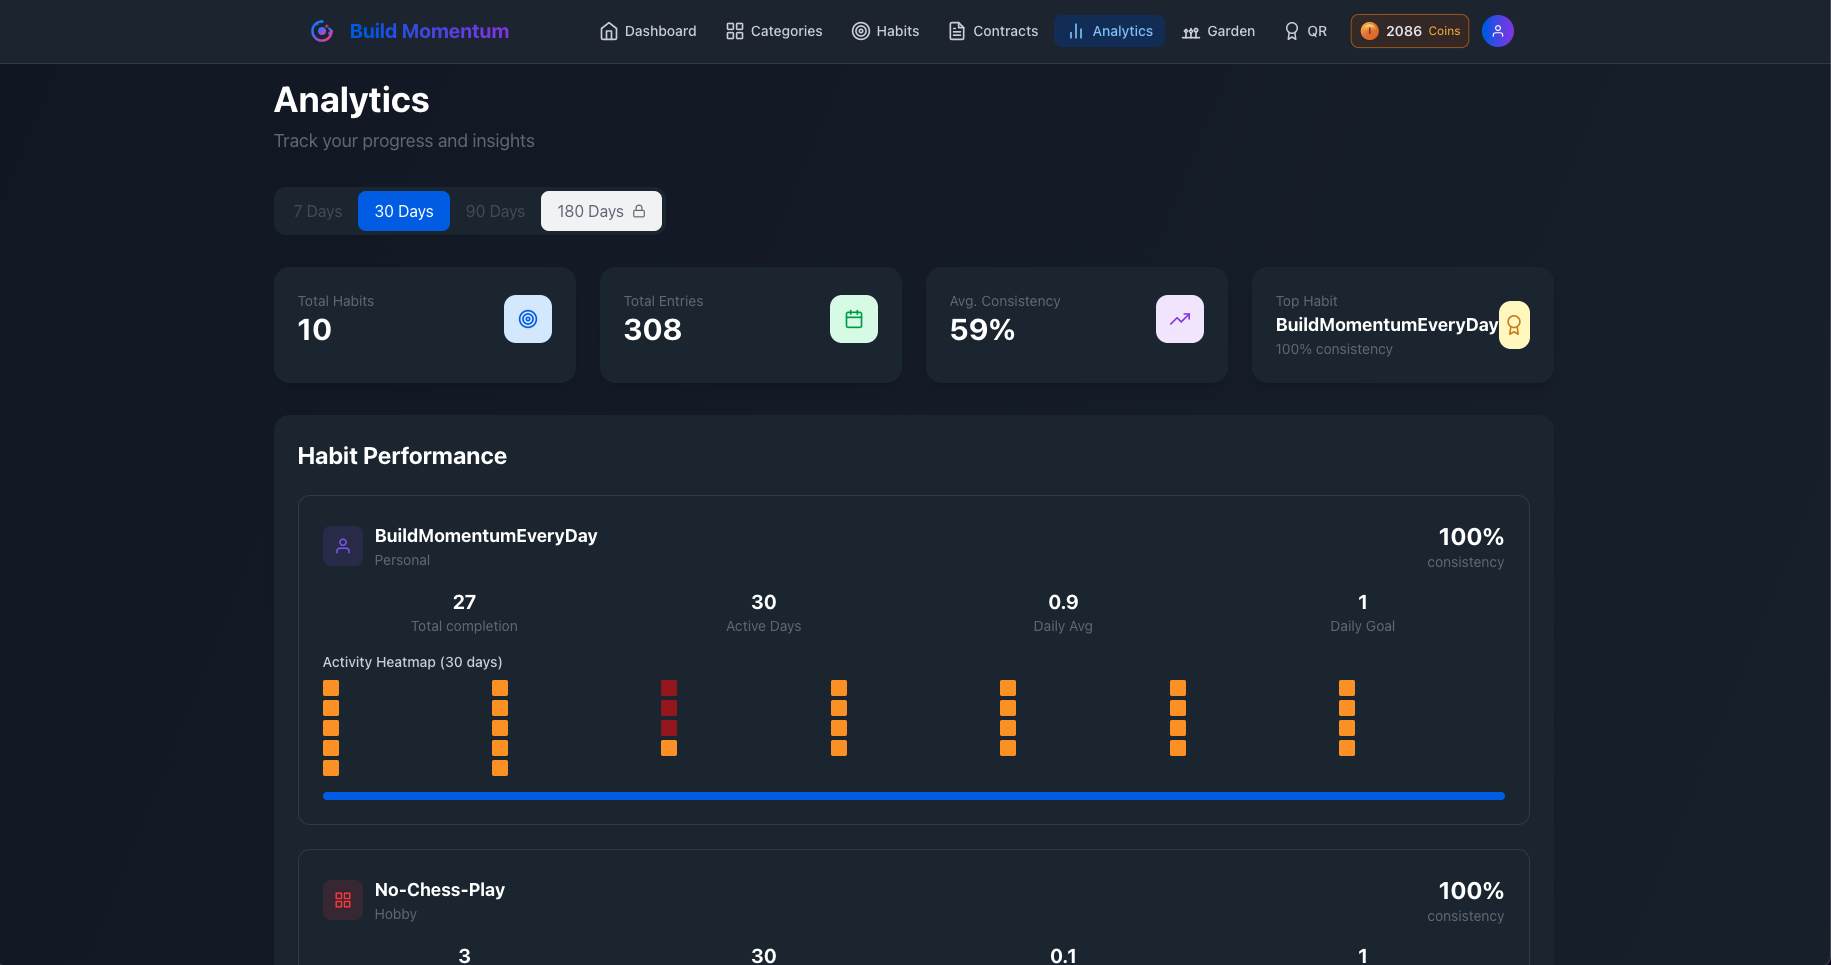Image resolution: width=1831 pixels, height=965 pixels.
Task: Open the Analytics navigation tab
Action: pyautogui.click(x=1109, y=31)
